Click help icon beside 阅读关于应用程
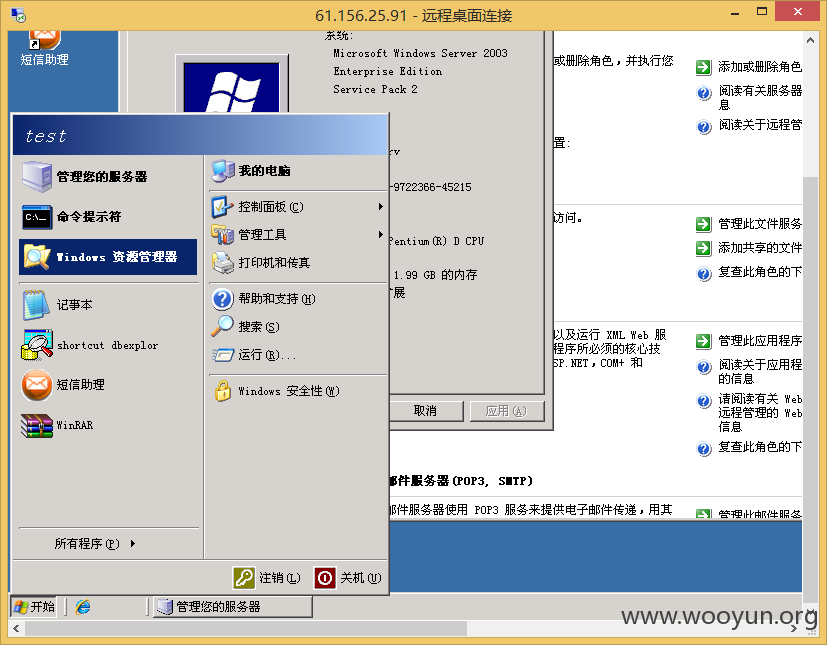827x645 pixels. [x=704, y=367]
